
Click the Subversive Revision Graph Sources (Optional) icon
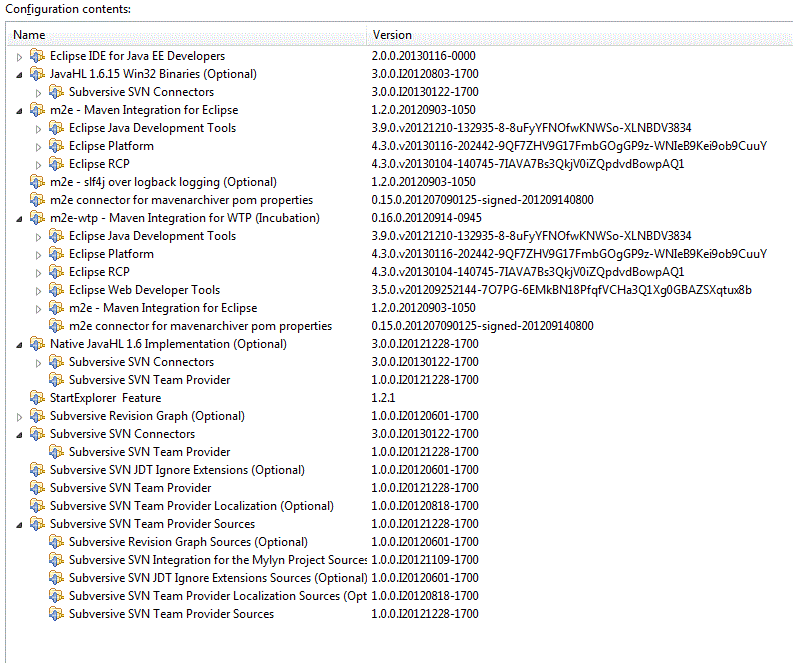click(56, 542)
